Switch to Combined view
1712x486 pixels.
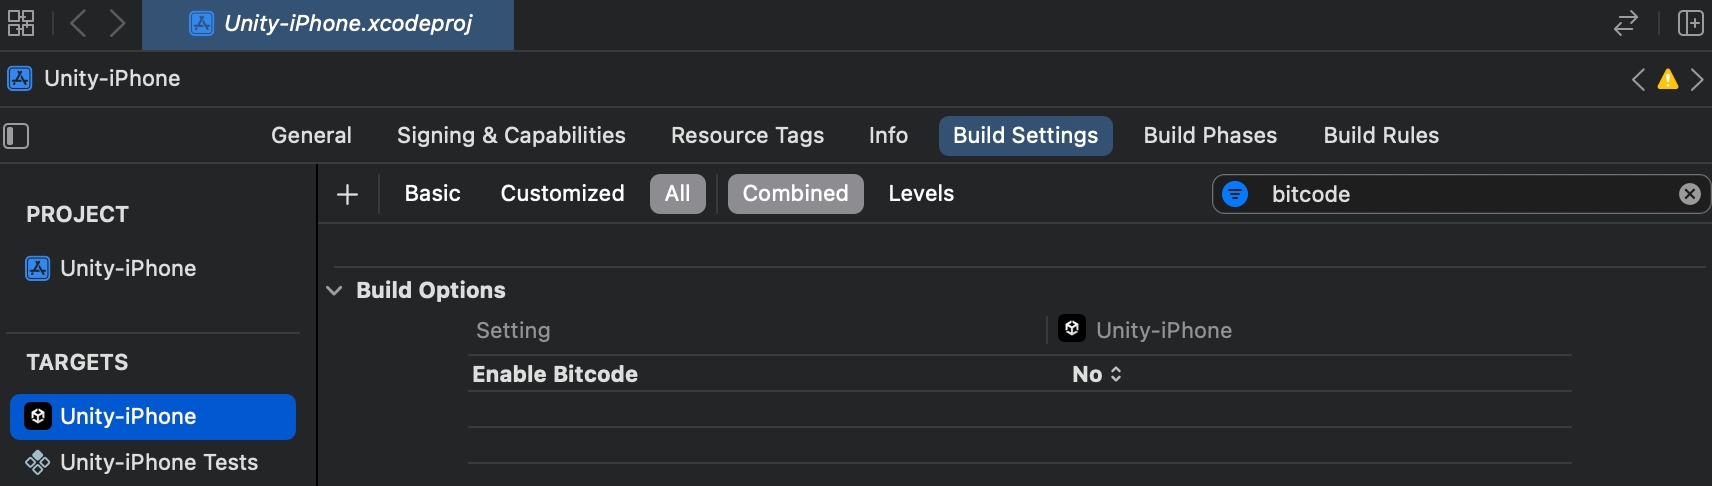(795, 194)
